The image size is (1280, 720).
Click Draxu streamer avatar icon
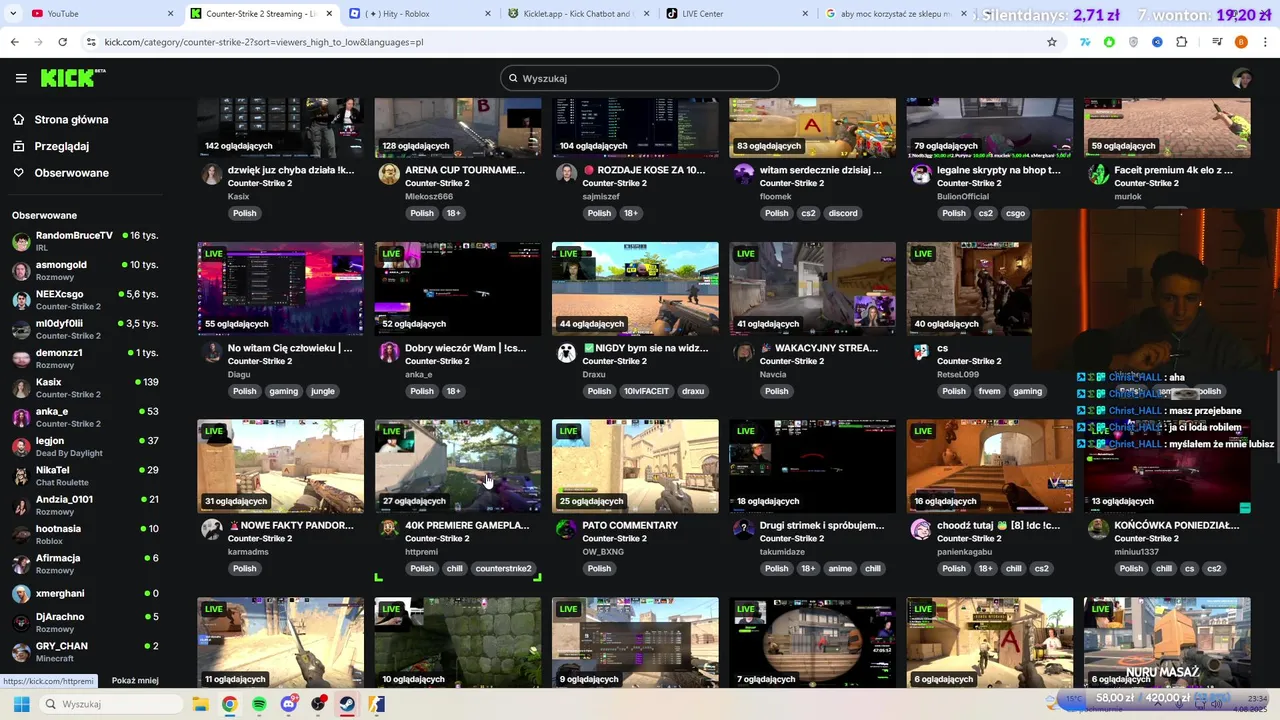(566, 352)
